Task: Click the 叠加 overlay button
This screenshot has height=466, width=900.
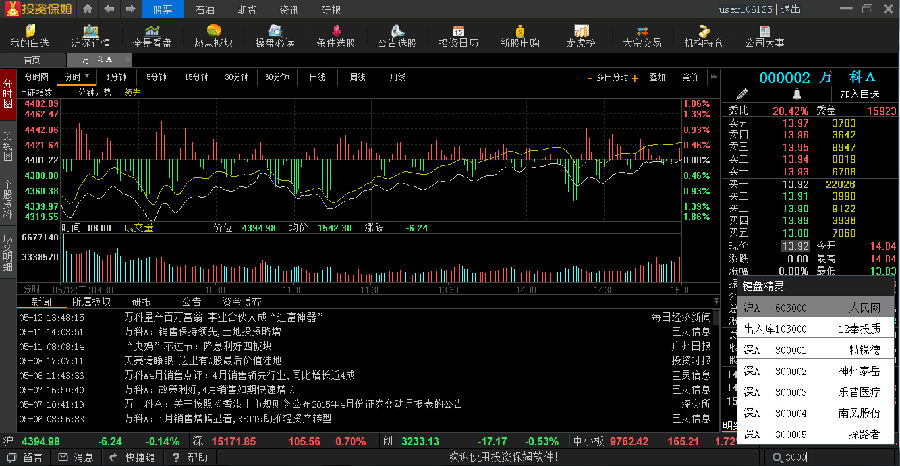Action: (657, 77)
